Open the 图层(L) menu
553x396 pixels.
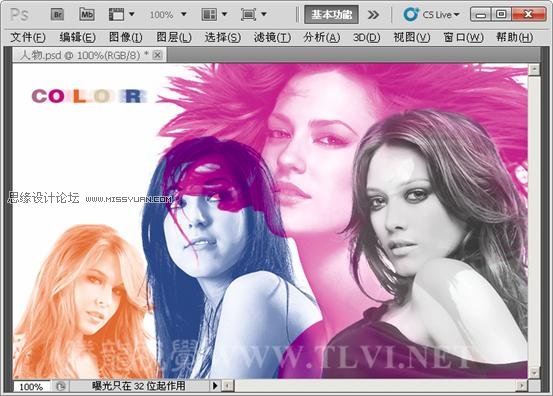[x=174, y=37]
